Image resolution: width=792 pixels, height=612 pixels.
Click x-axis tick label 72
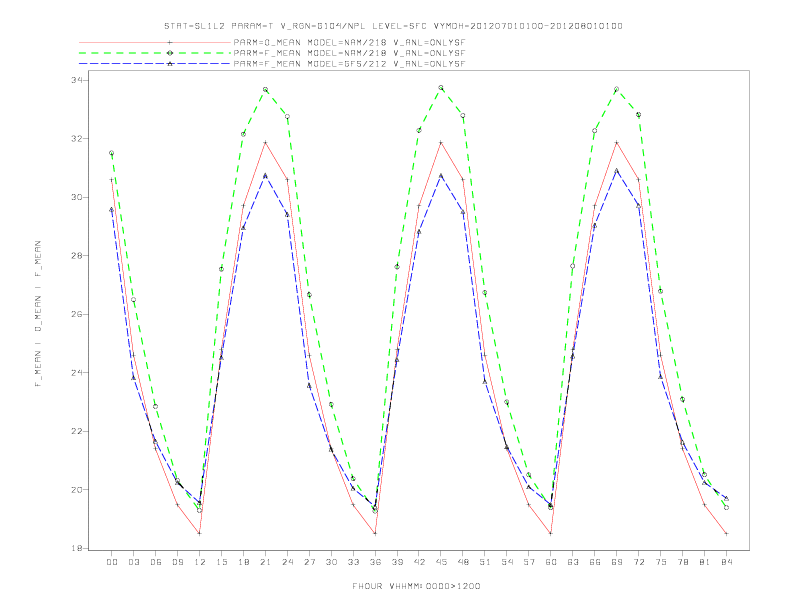pyautogui.click(x=638, y=562)
